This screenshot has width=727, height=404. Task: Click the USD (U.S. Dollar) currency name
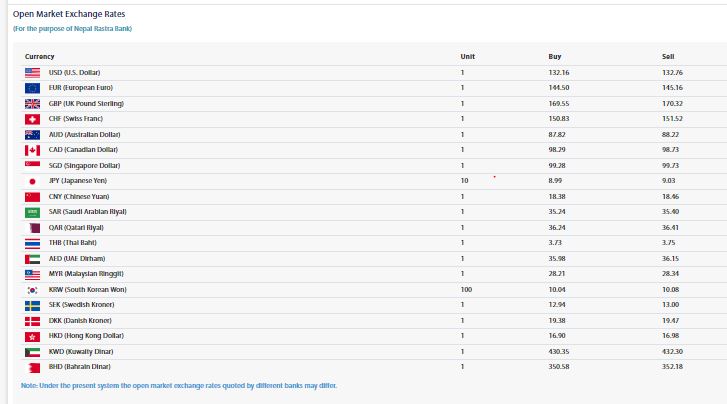click(x=74, y=73)
